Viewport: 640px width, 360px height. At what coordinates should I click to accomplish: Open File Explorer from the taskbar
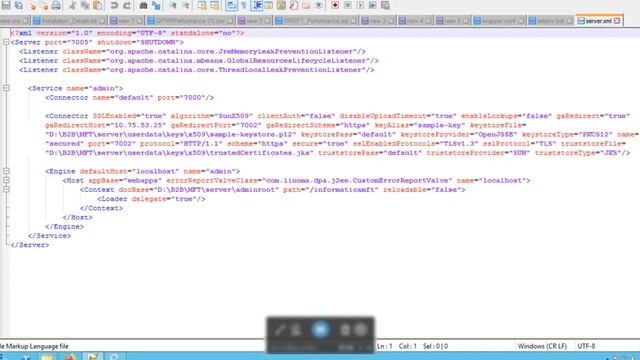click(x=47, y=357)
